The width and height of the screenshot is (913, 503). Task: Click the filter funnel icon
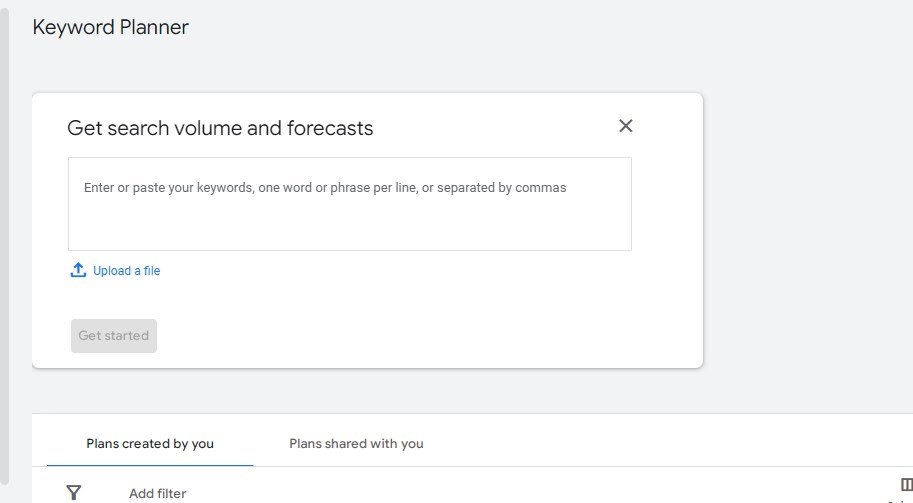point(74,493)
